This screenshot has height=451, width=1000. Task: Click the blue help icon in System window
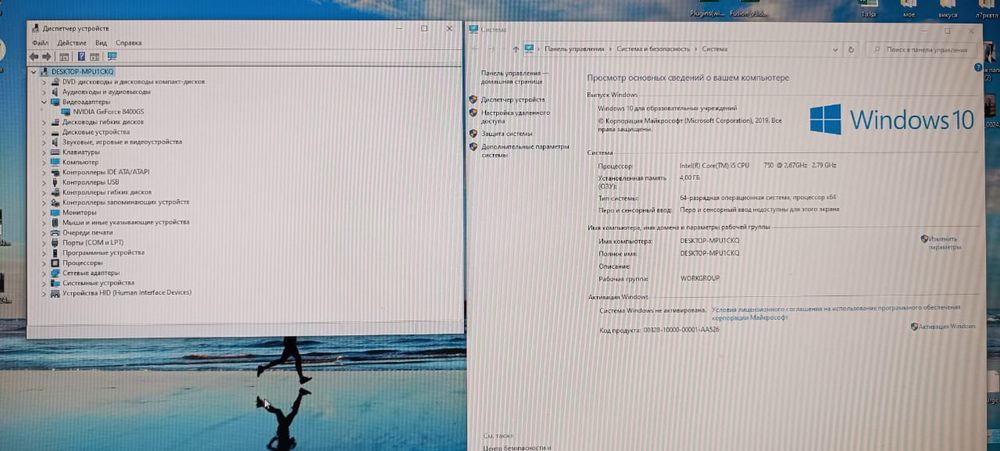978,68
